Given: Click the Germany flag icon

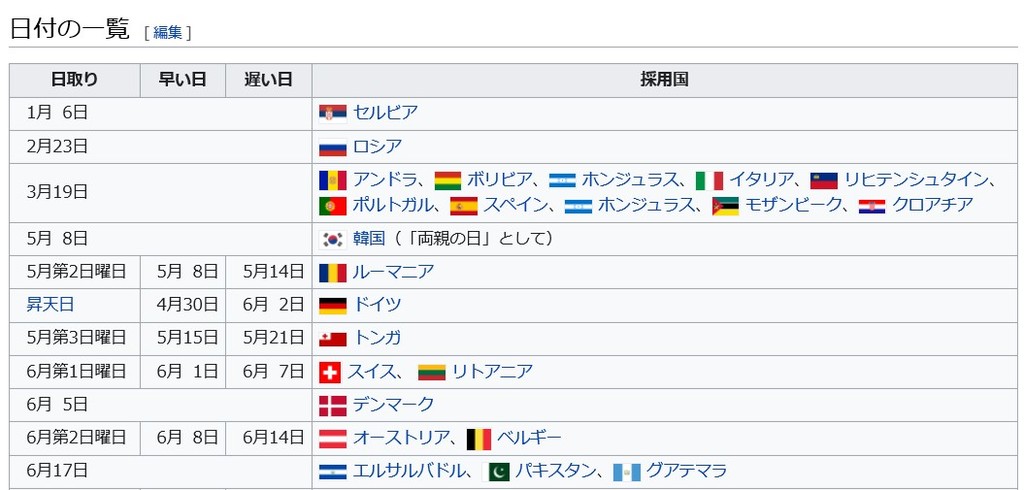Looking at the screenshot, I should [x=332, y=305].
